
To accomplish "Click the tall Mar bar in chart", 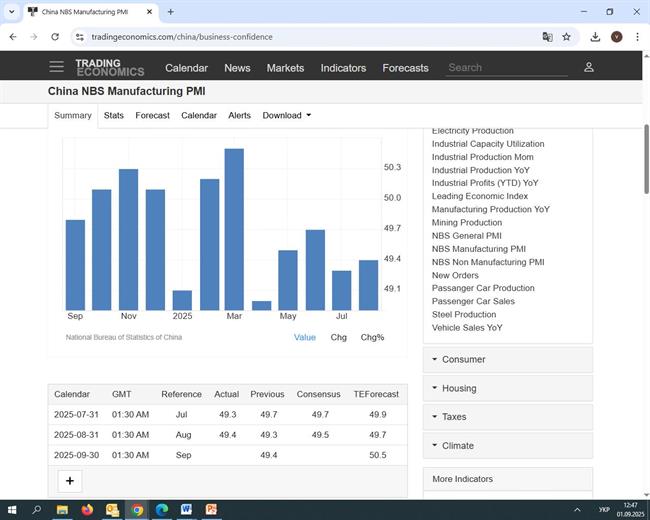I will (x=234, y=229).
